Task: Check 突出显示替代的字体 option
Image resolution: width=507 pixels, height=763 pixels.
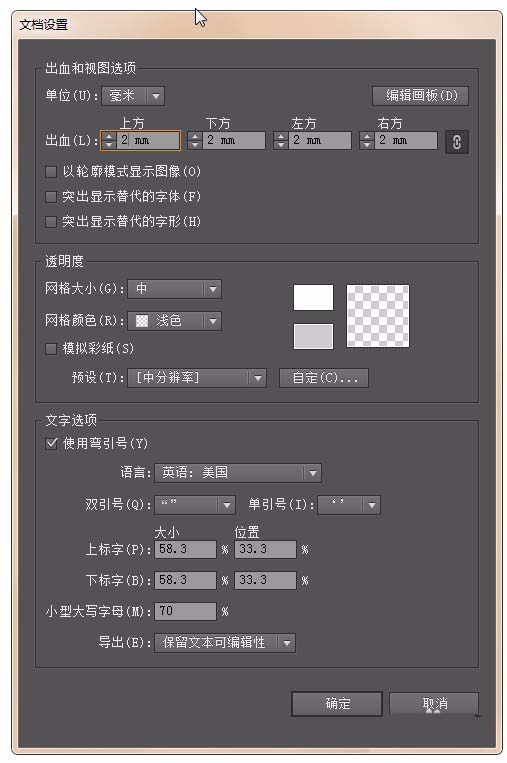Action: pos(51,197)
